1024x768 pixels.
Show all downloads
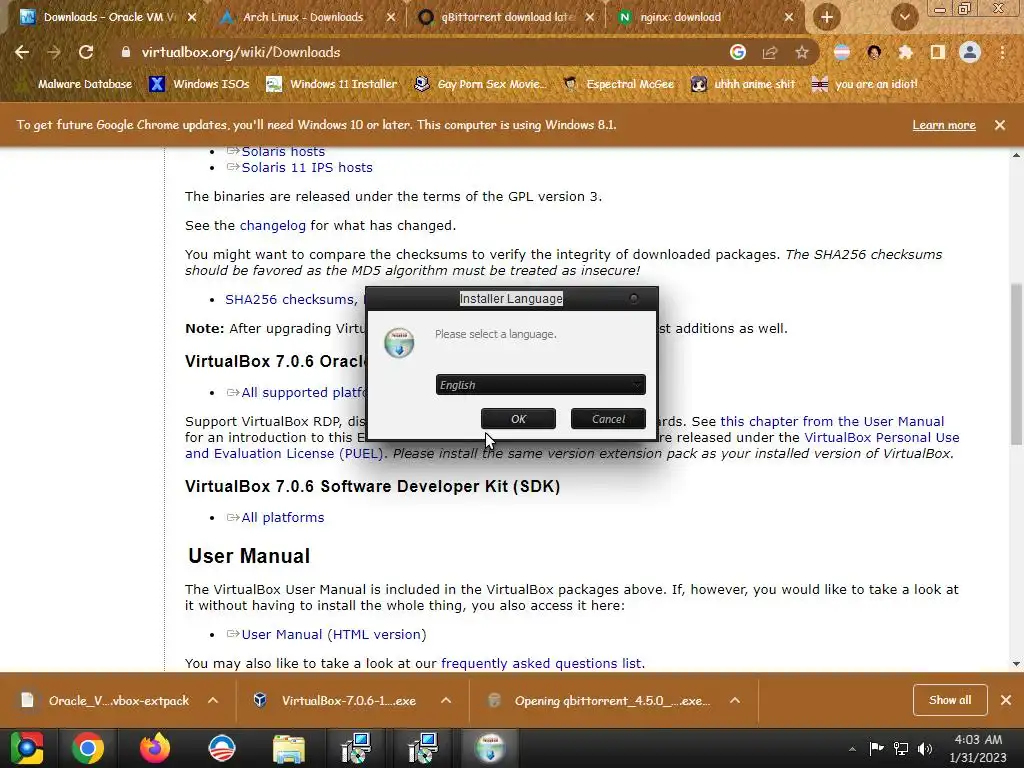click(x=950, y=700)
